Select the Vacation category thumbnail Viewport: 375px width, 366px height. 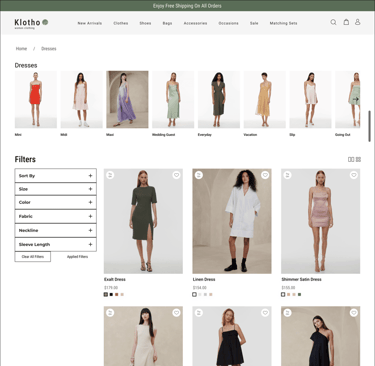(265, 99)
